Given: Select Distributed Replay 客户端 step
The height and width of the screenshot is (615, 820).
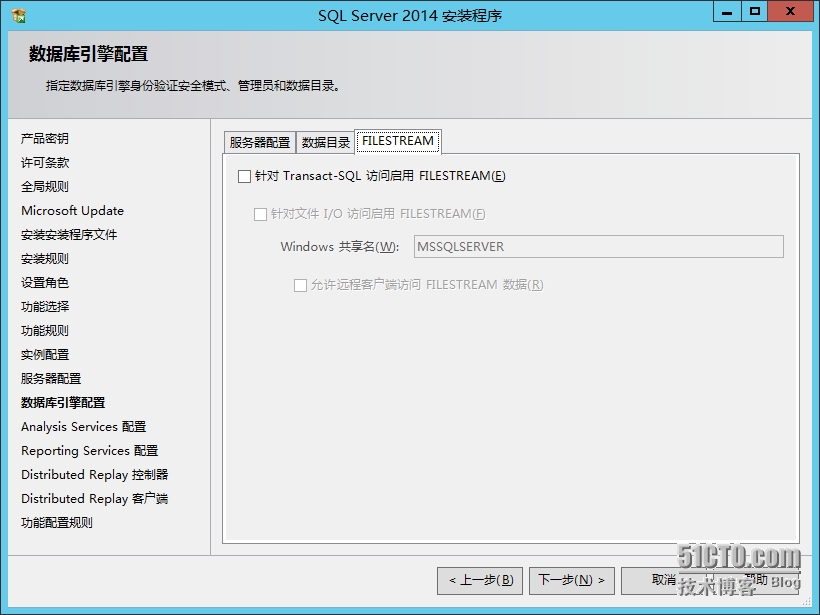Looking at the screenshot, I should click(95, 499).
